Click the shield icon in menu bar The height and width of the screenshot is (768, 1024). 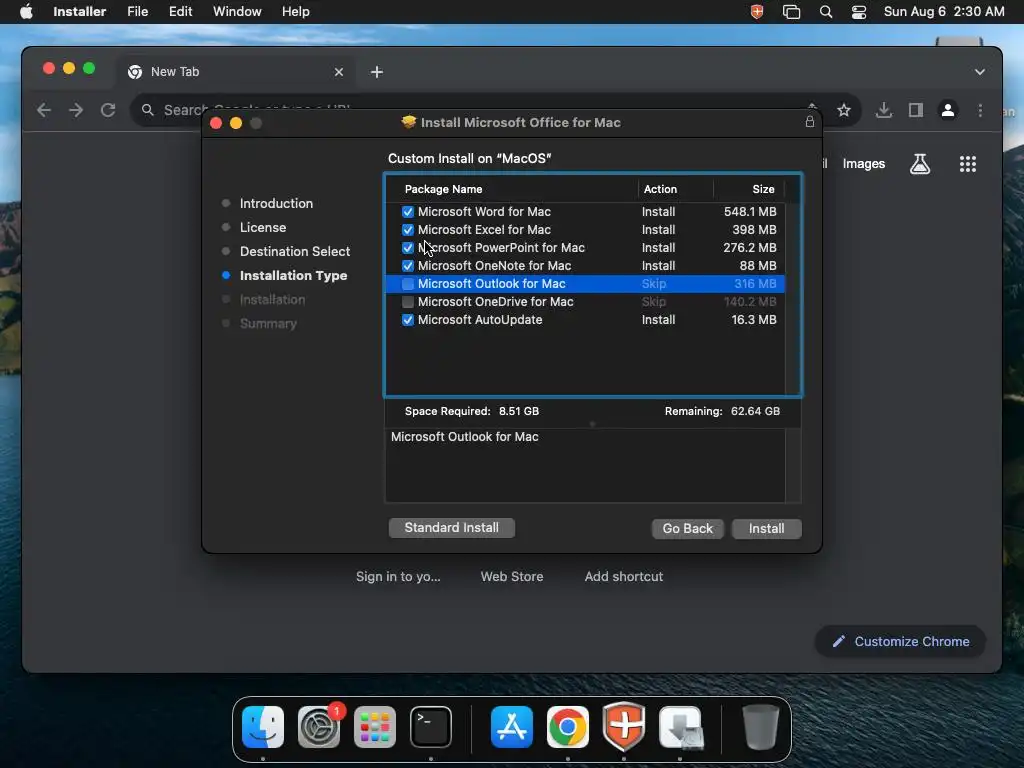[757, 11]
